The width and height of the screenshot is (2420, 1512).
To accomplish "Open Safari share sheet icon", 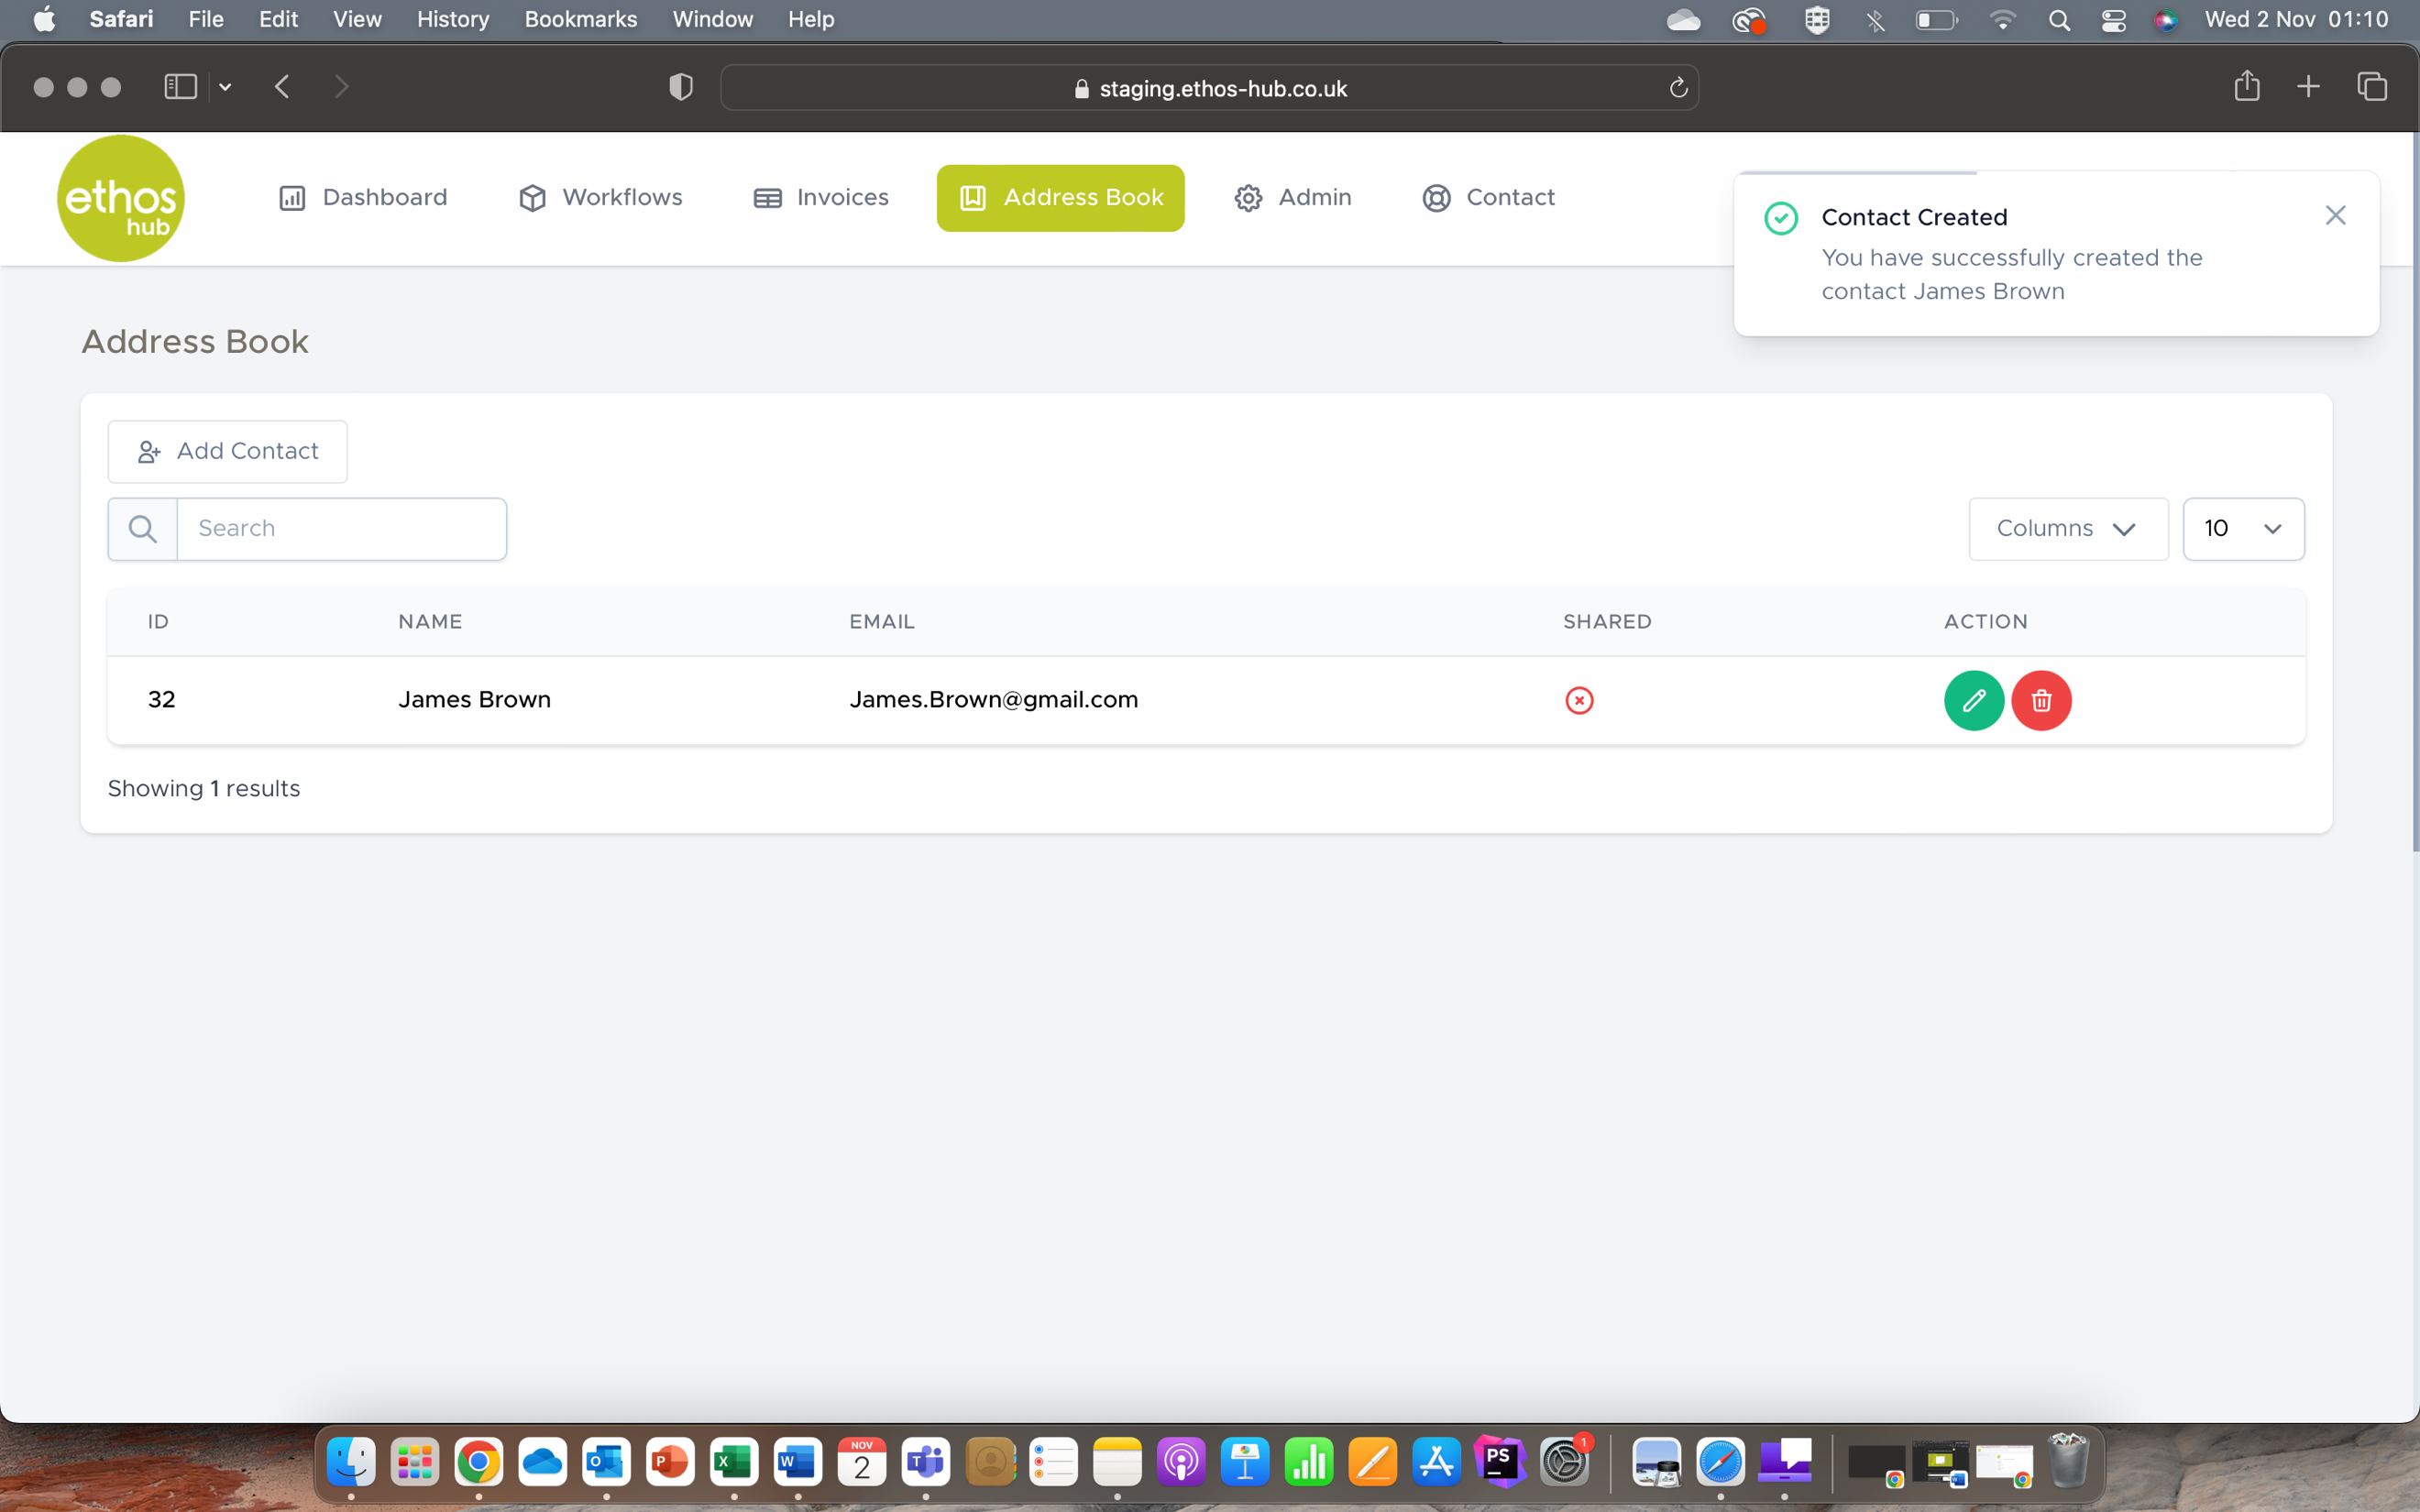I will (x=2246, y=86).
